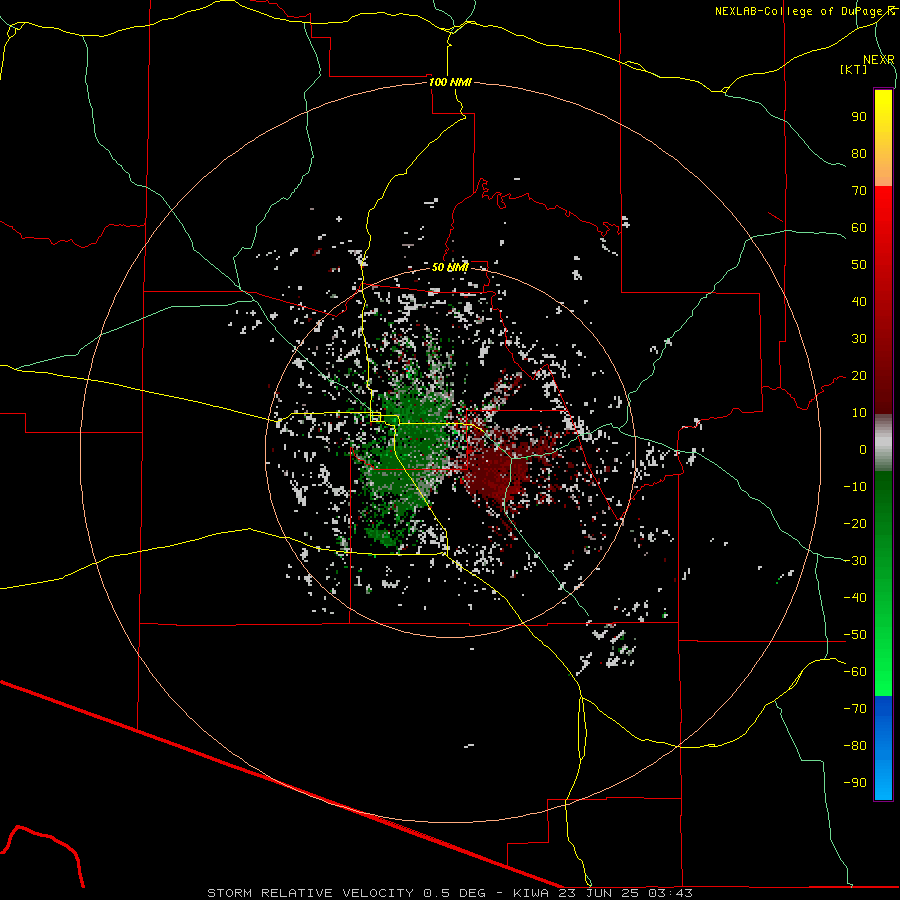900x900 pixels.
Task: Click the -30 knot scale label
Action: pos(855,561)
